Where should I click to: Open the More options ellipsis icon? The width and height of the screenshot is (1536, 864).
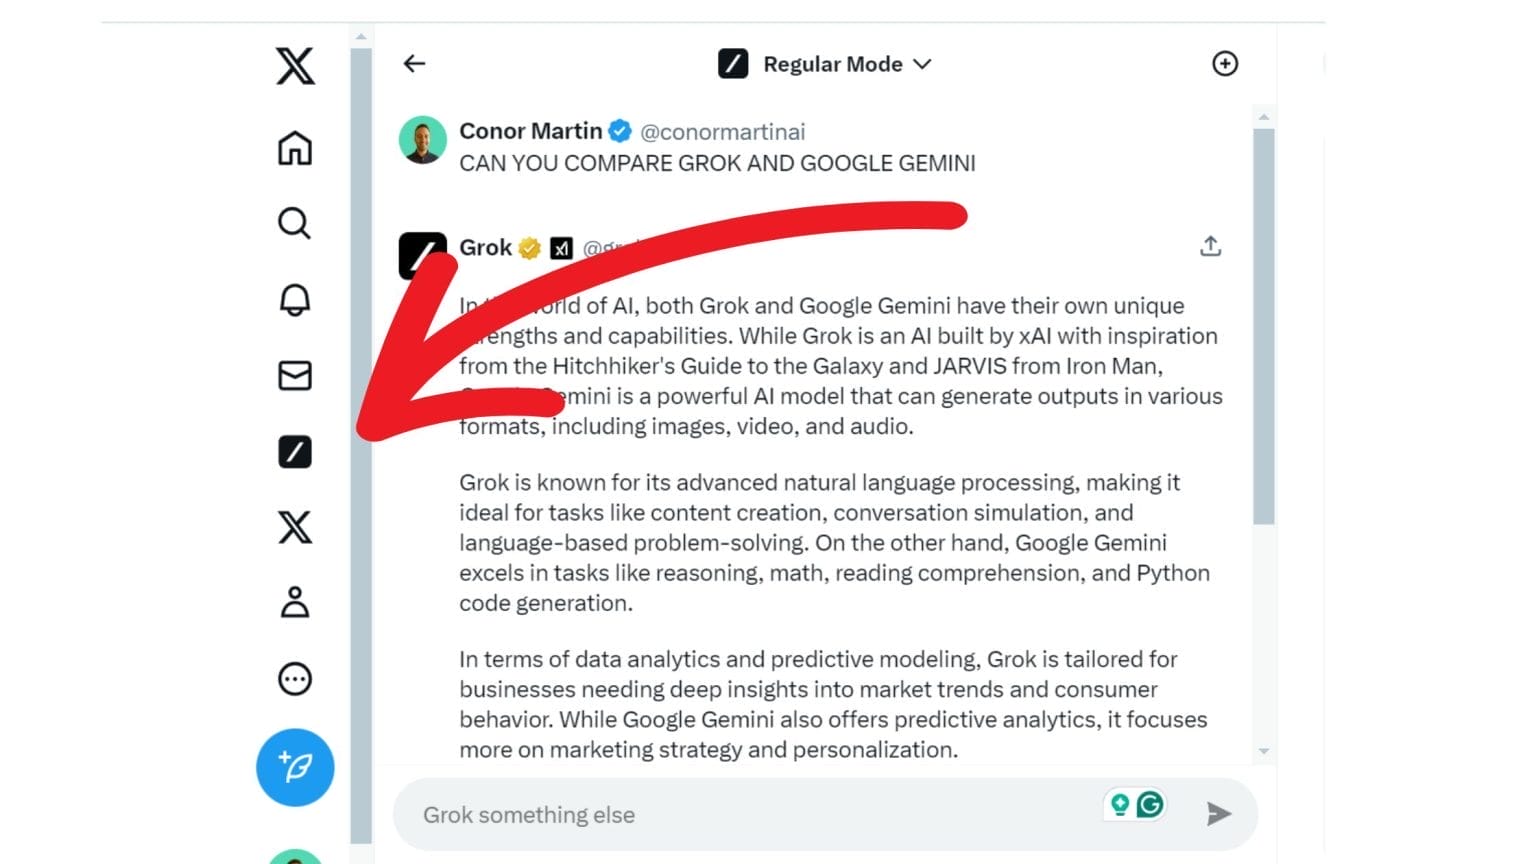[x=294, y=679]
